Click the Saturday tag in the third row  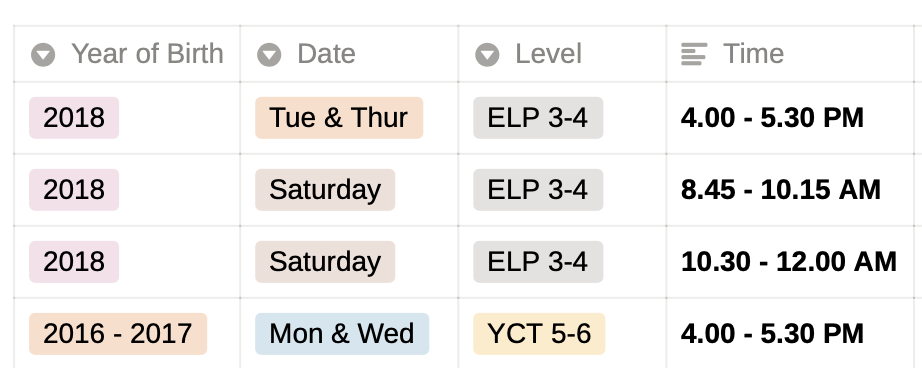(325, 262)
